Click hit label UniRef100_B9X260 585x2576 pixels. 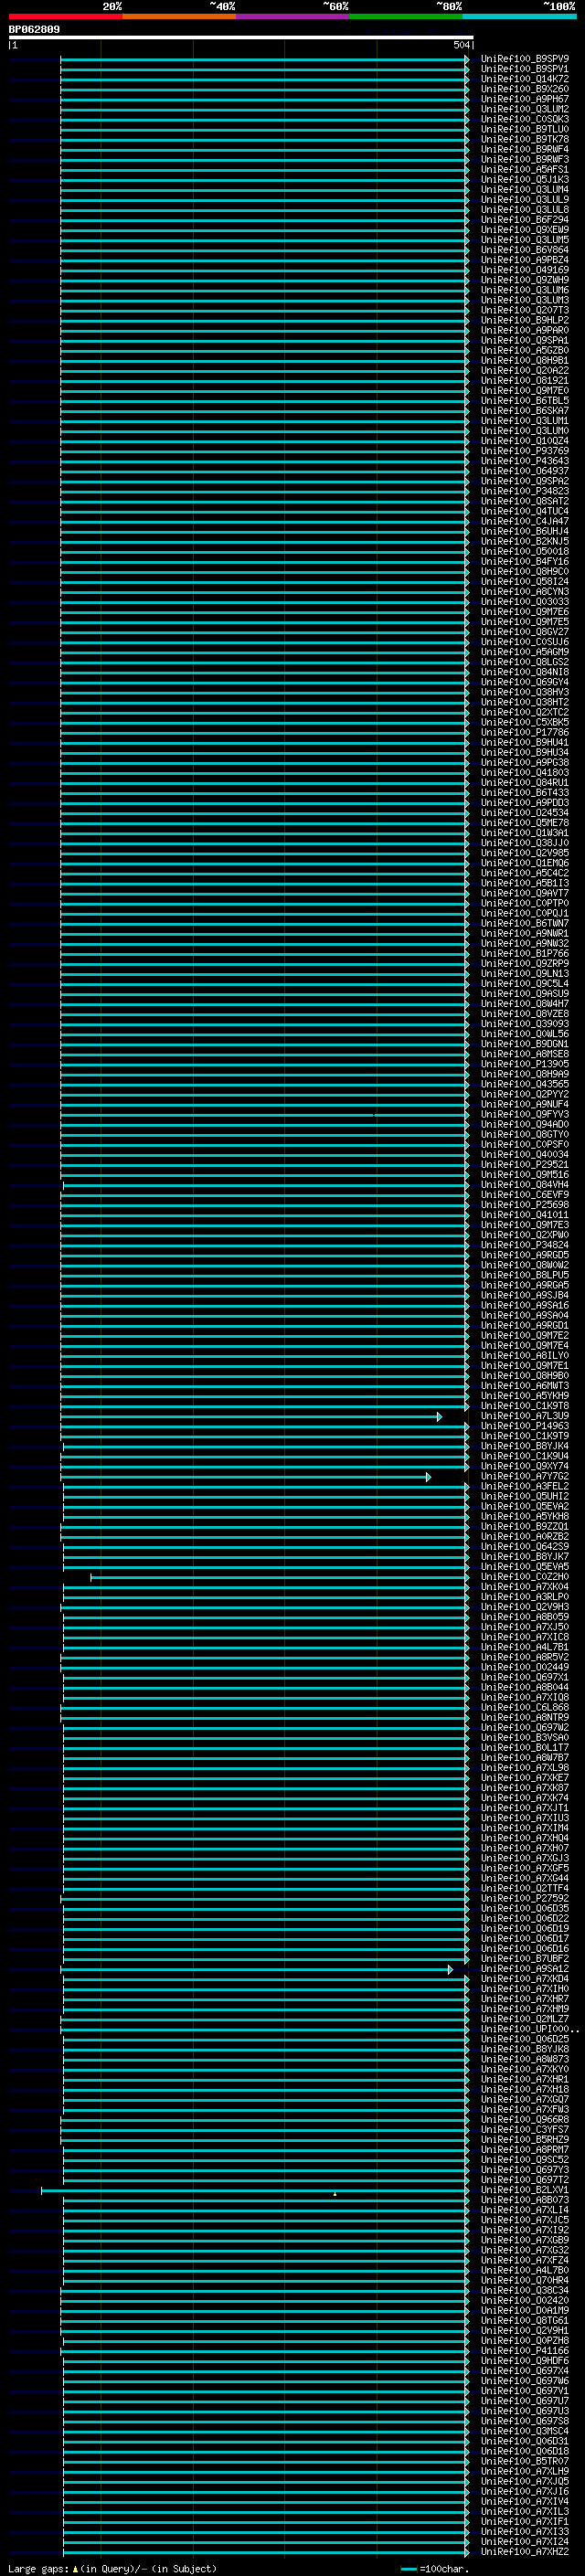(525, 89)
